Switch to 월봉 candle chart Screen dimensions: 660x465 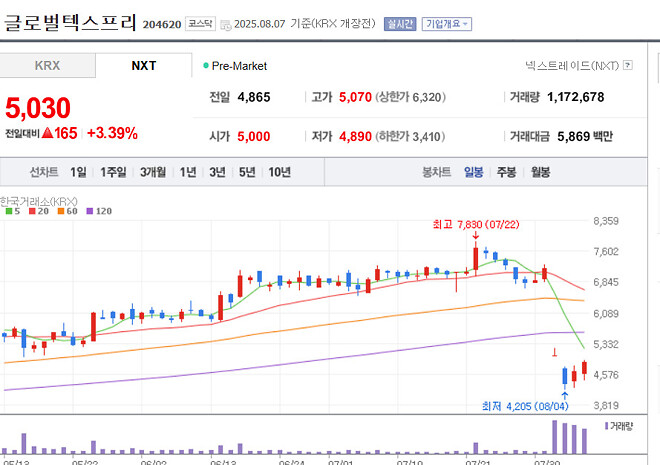tap(540, 172)
